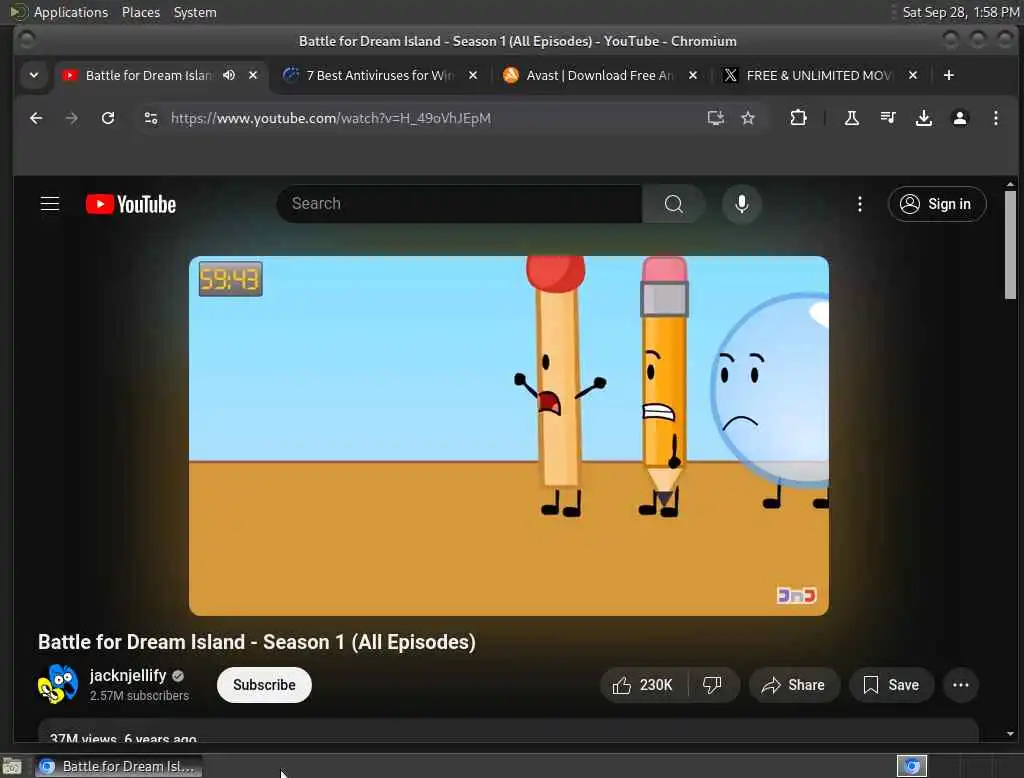Reload the current page
This screenshot has width=1024, height=778.
[x=108, y=118]
